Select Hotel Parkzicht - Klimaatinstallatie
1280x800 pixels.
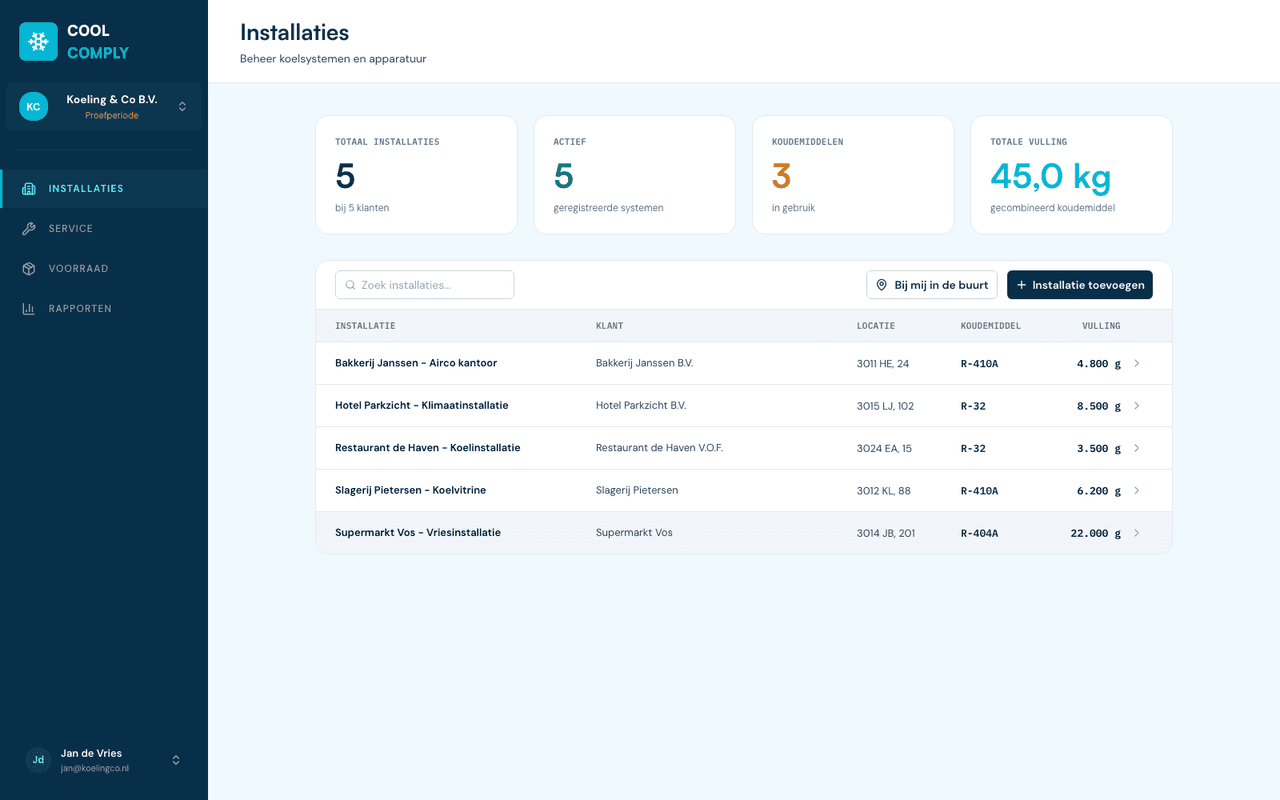point(422,406)
